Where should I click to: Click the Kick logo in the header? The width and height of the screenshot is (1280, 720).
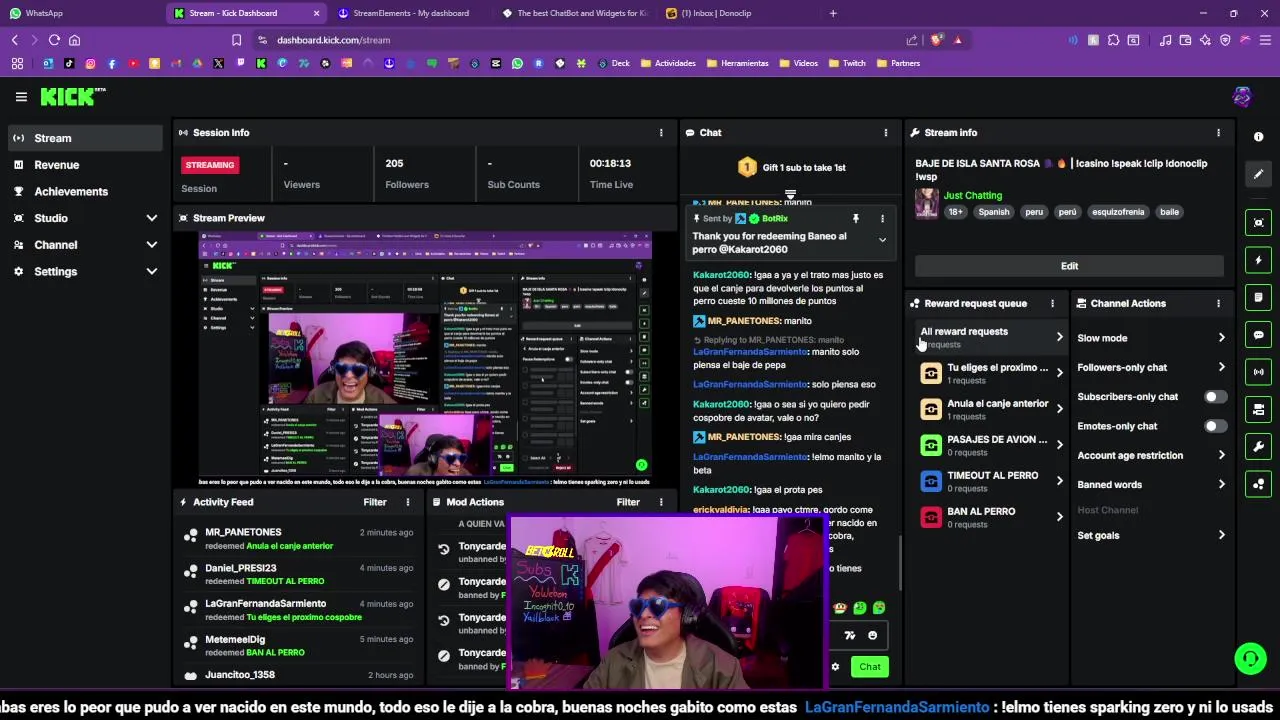pyautogui.click(x=72, y=97)
